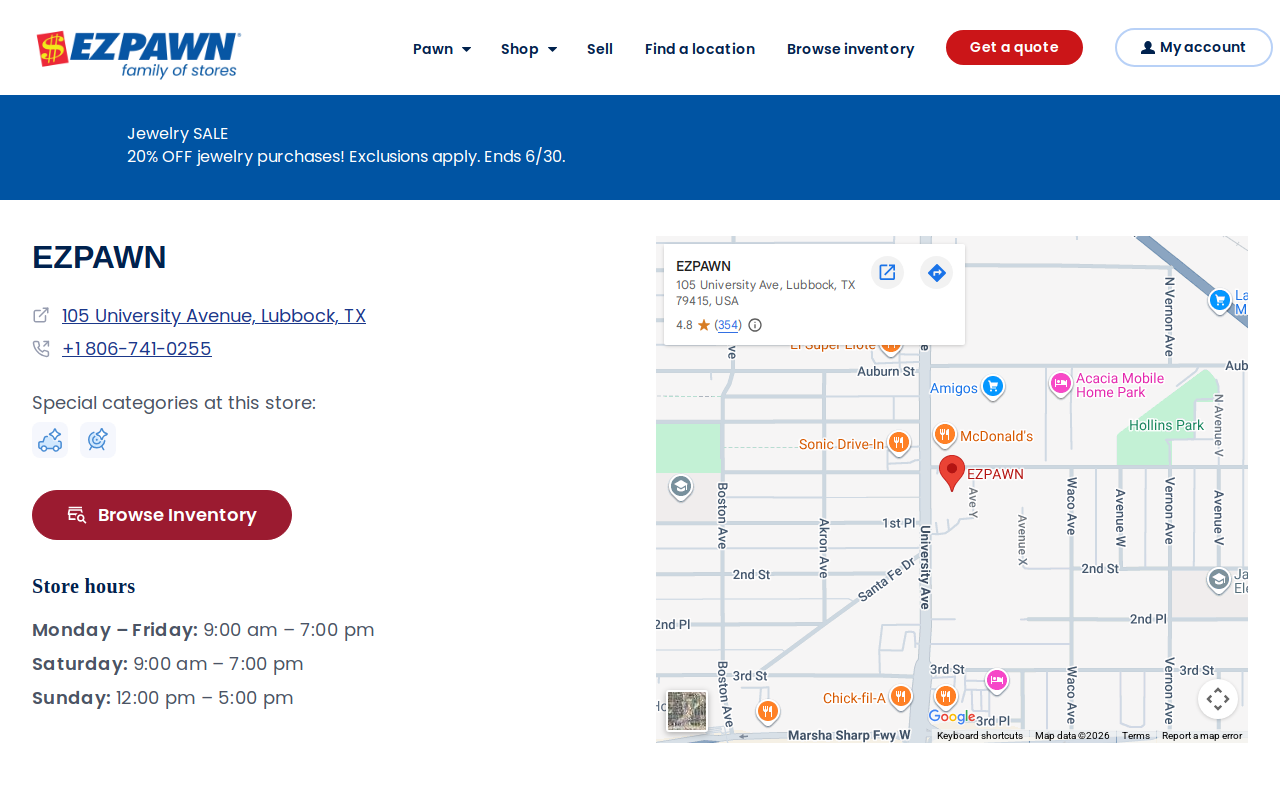Open the Sell menu item
The image size is (1280, 800).
(x=600, y=49)
